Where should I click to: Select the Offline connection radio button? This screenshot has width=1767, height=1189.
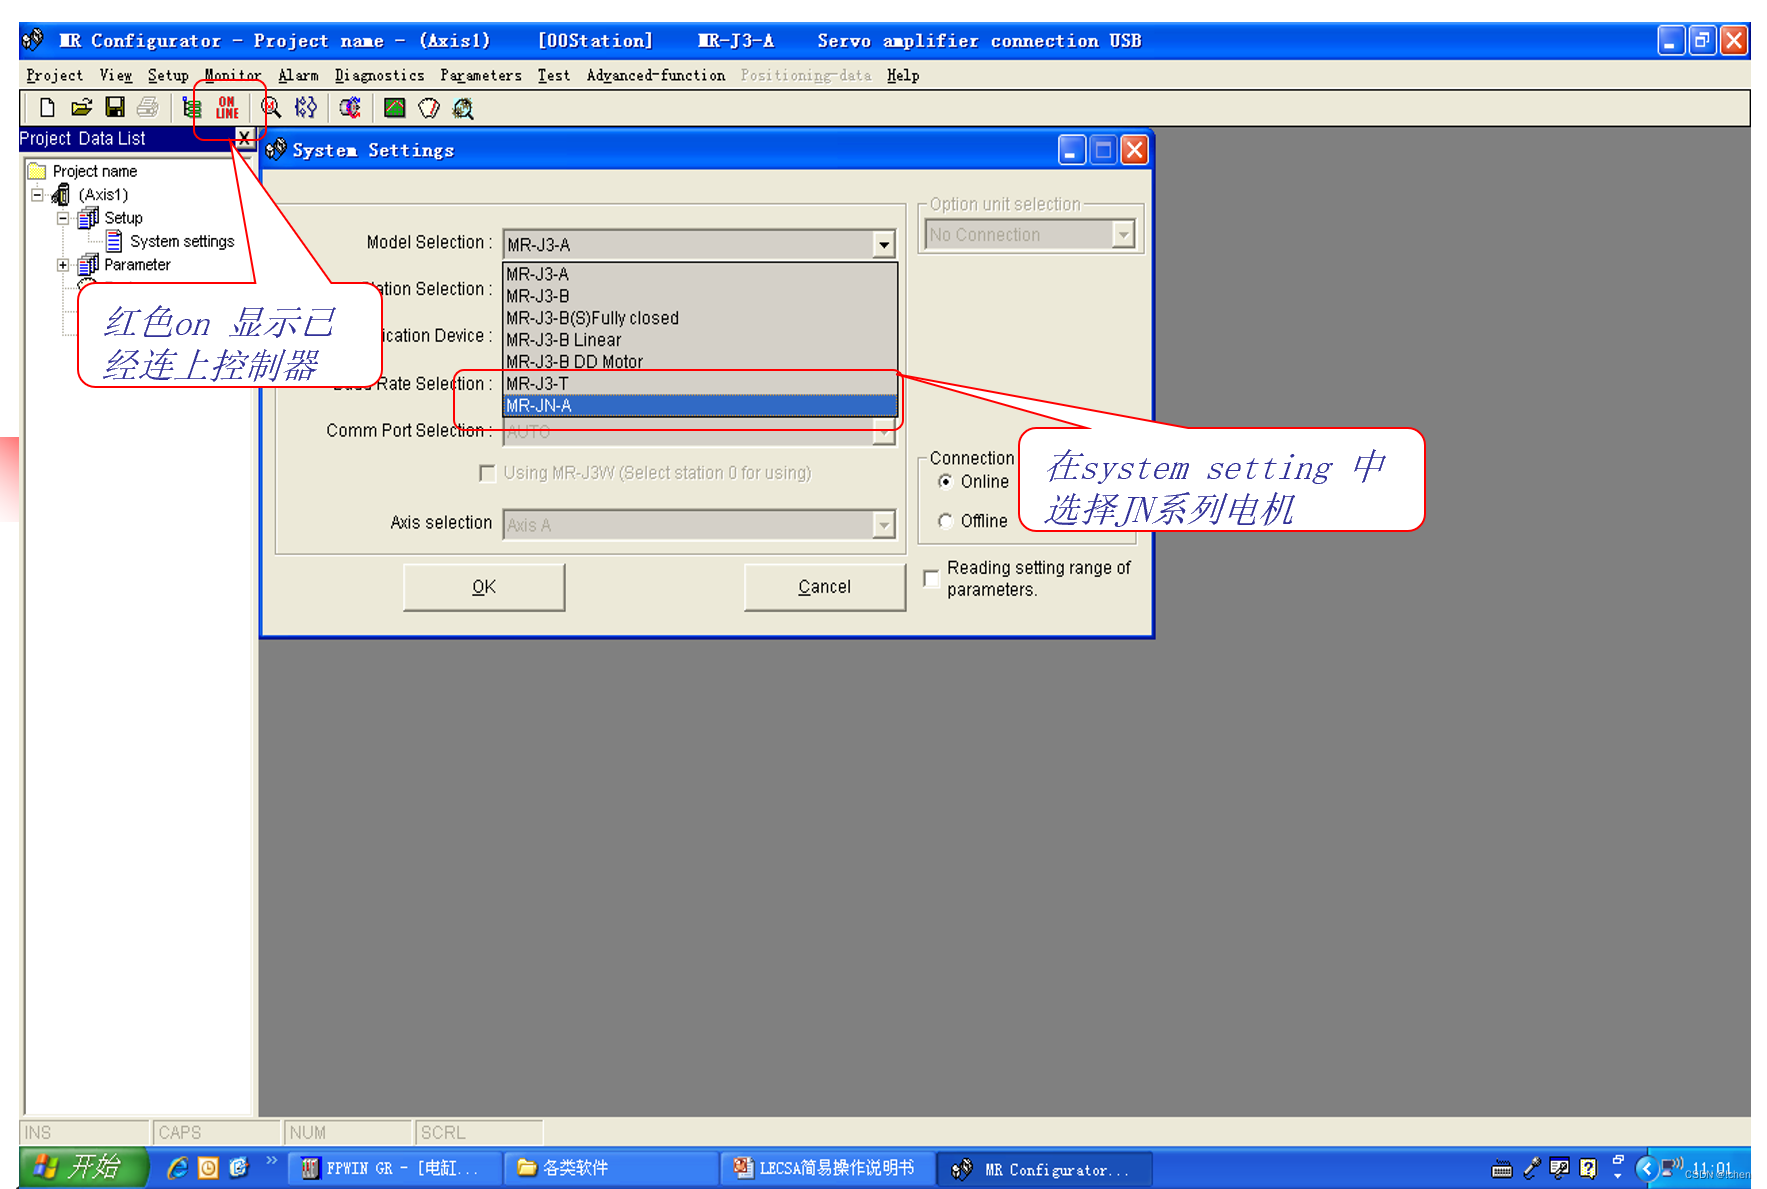pos(945,521)
